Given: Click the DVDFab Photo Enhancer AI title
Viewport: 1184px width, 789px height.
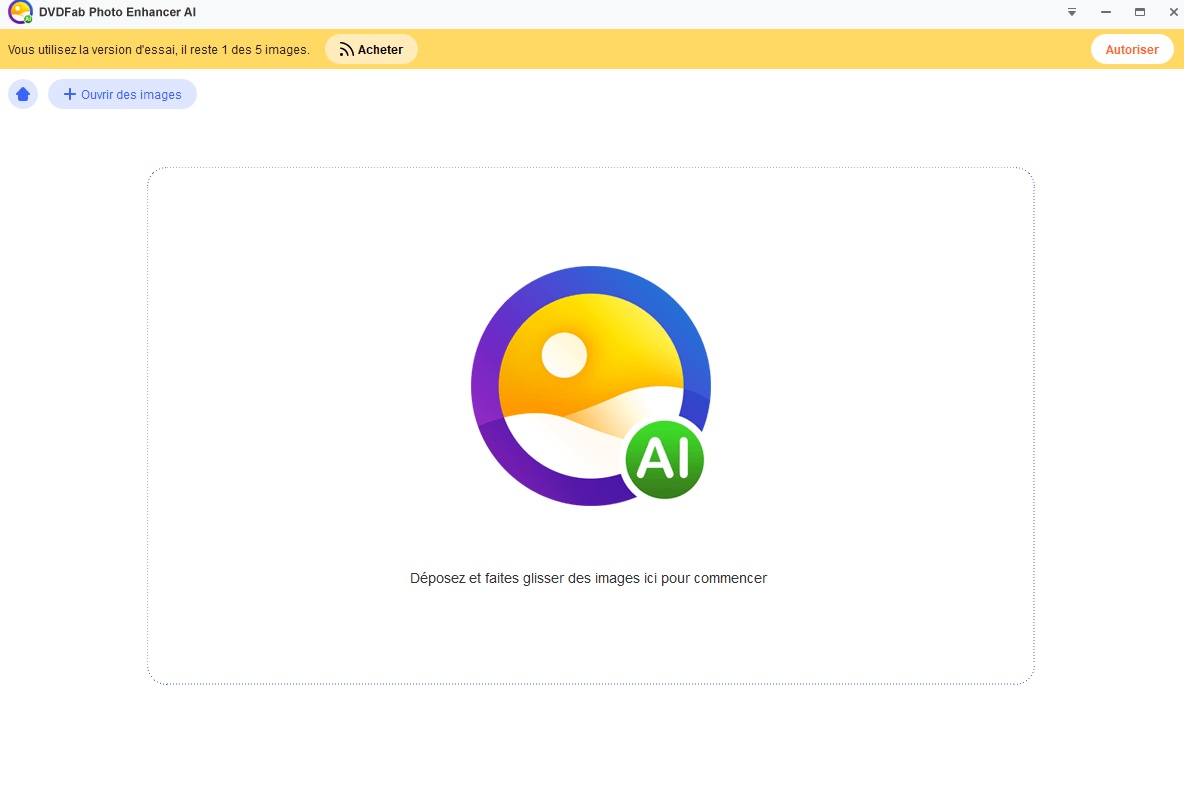Looking at the screenshot, I should point(117,12).
